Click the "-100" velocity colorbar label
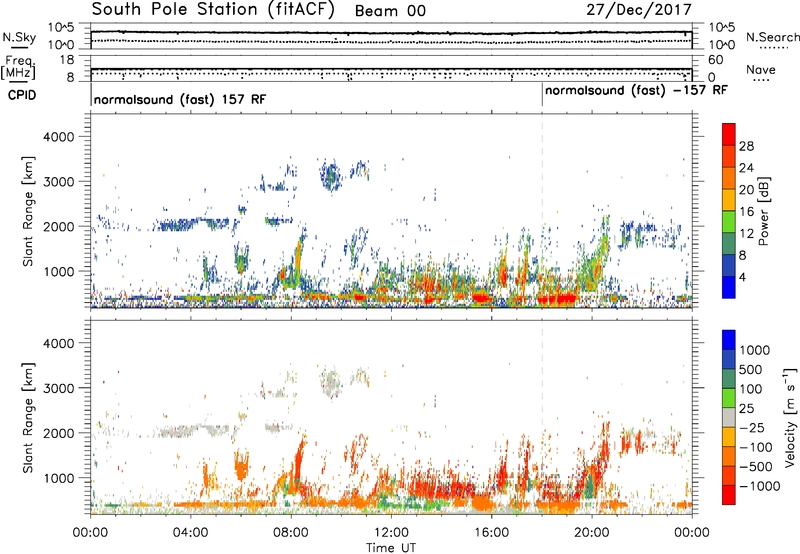800x554 pixels. click(x=755, y=447)
